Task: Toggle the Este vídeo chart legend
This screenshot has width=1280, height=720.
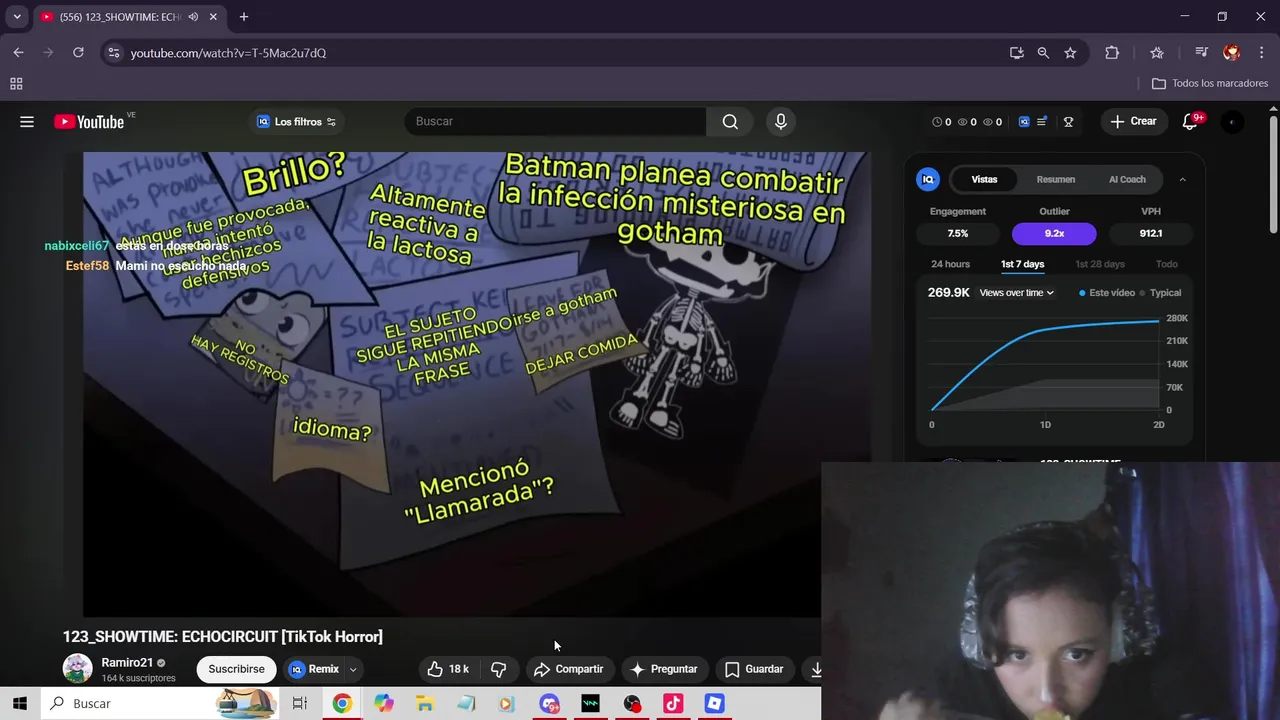Action: (x=1107, y=293)
